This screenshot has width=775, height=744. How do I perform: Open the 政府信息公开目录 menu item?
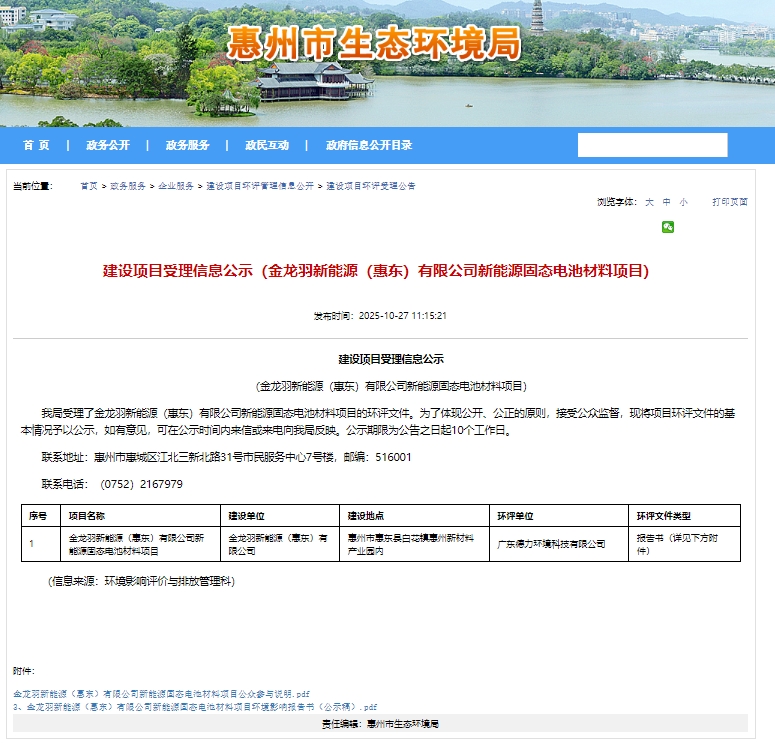click(x=369, y=145)
